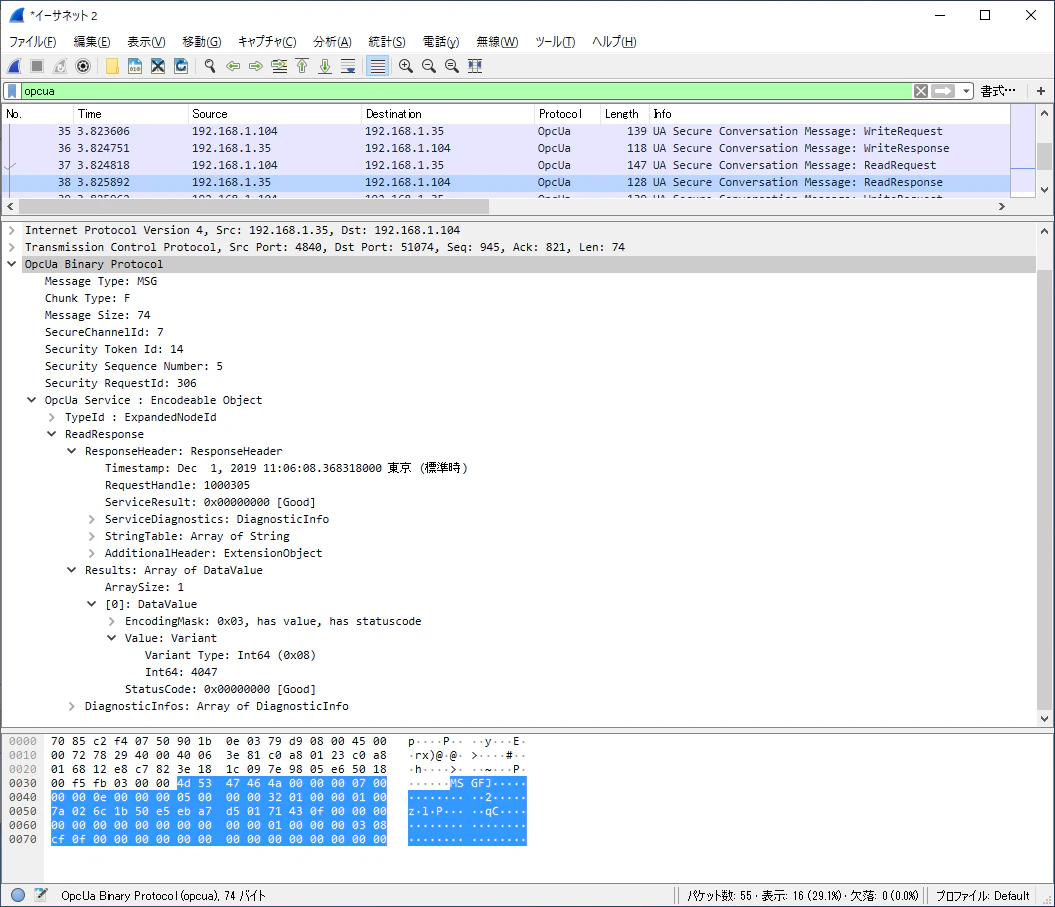1055x907 pixels.
Task: Open capture file properties from the status bar
Action: point(41,895)
